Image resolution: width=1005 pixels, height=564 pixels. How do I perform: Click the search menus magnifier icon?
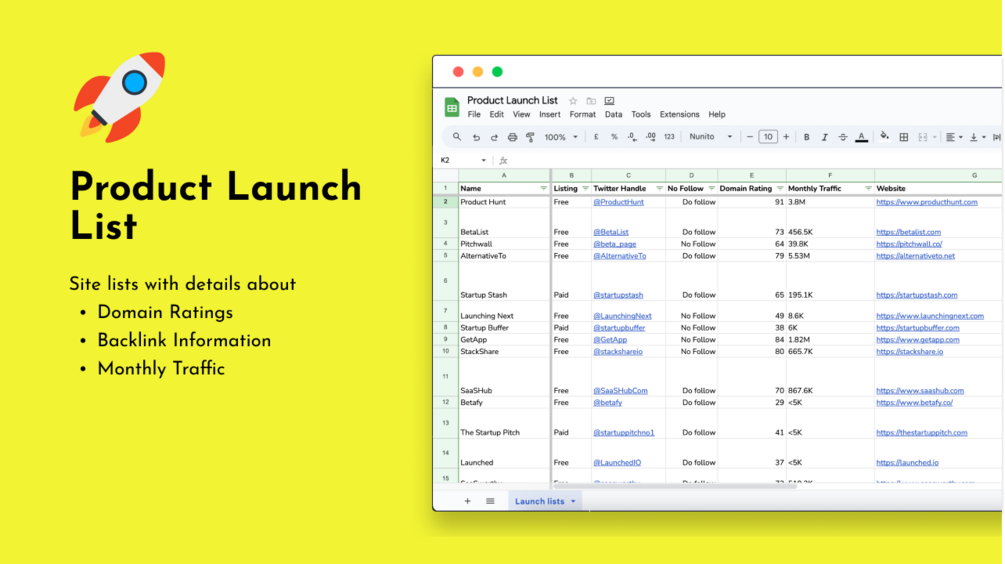[x=456, y=137]
